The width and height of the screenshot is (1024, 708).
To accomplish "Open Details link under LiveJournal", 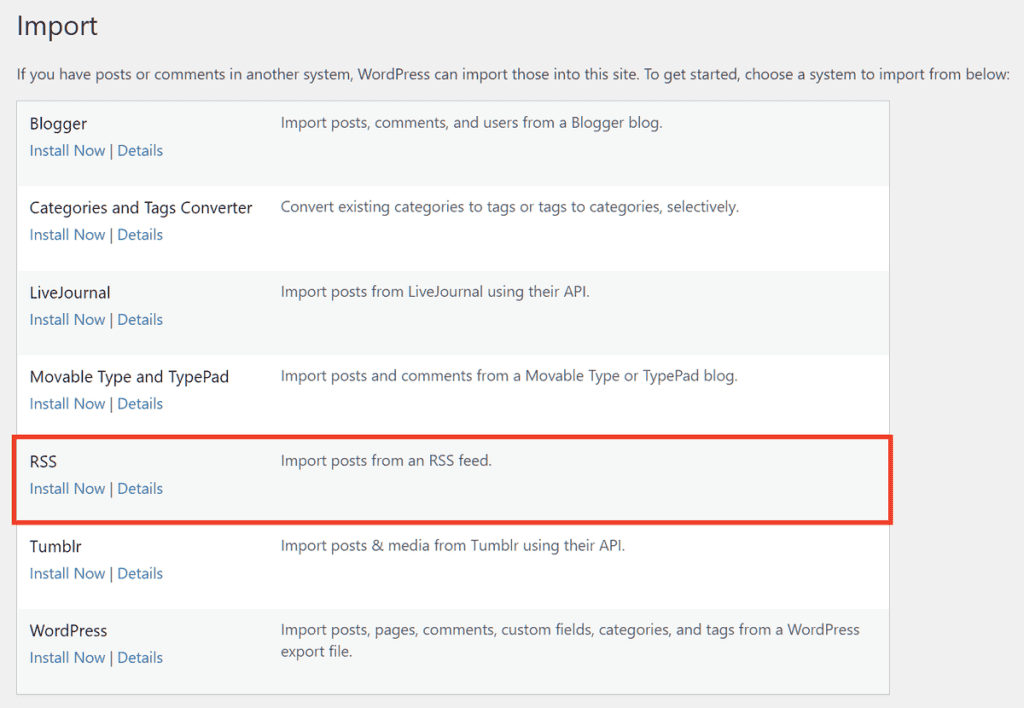I will click(140, 320).
